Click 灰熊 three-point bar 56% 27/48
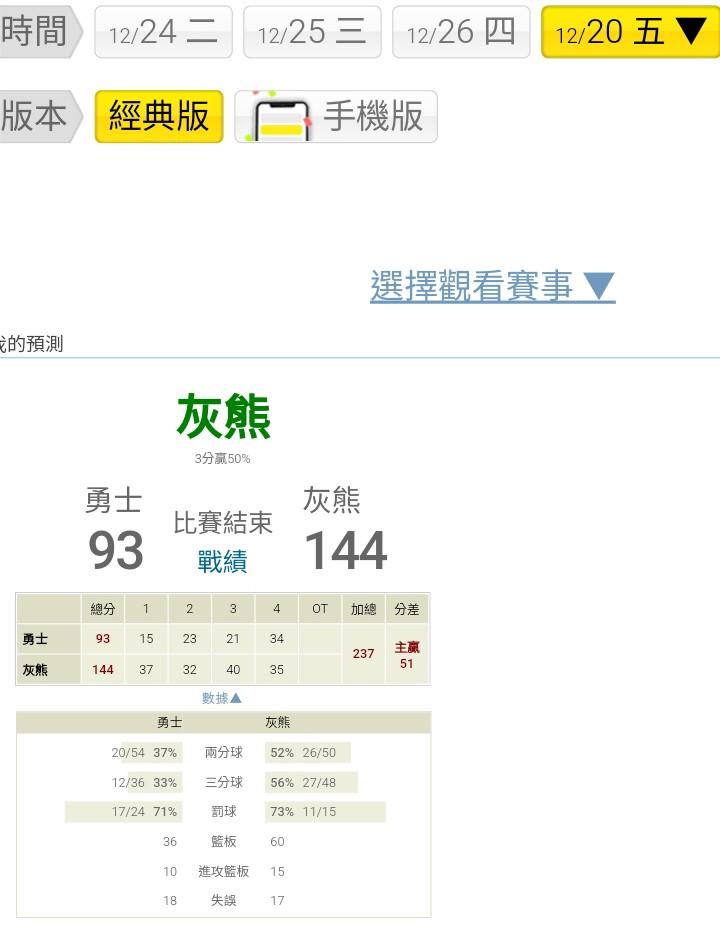720x925 pixels. [311, 782]
